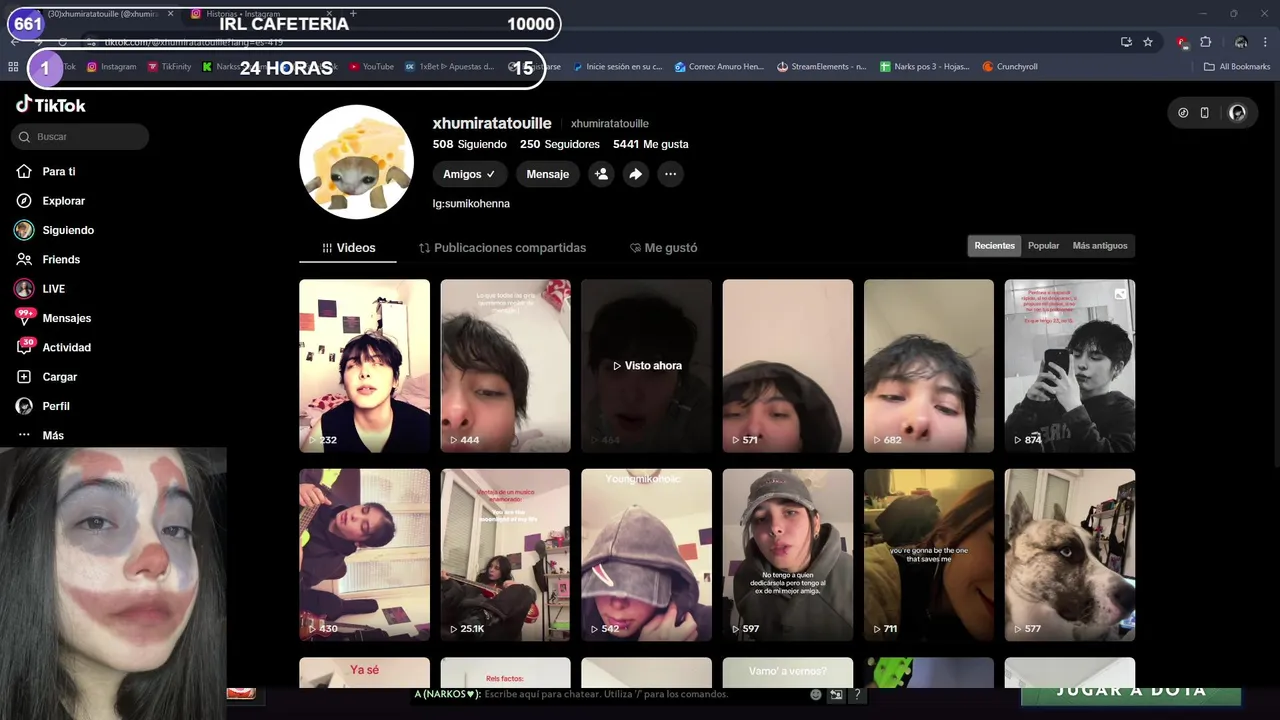Open the video with 682 views

tap(929, 366)
